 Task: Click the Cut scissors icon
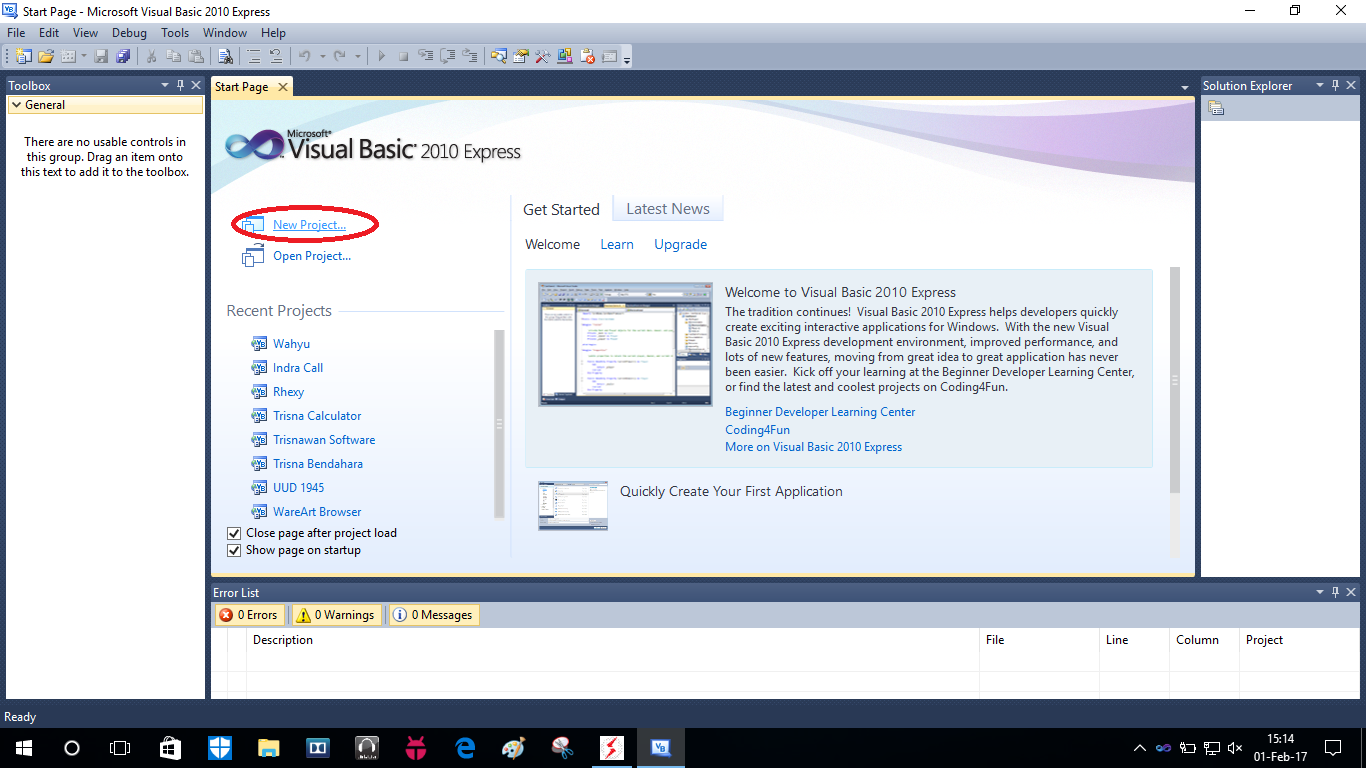pyautogui.click(x=151, y=56)
